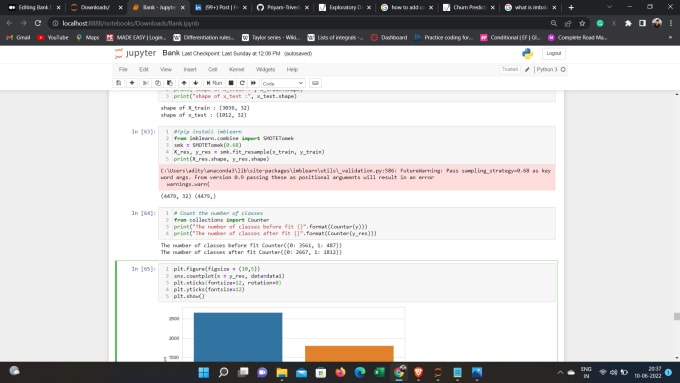Switch to the Downloads/ browser tab
This screenshot has width=680, height=383.
tap(96, 7)
